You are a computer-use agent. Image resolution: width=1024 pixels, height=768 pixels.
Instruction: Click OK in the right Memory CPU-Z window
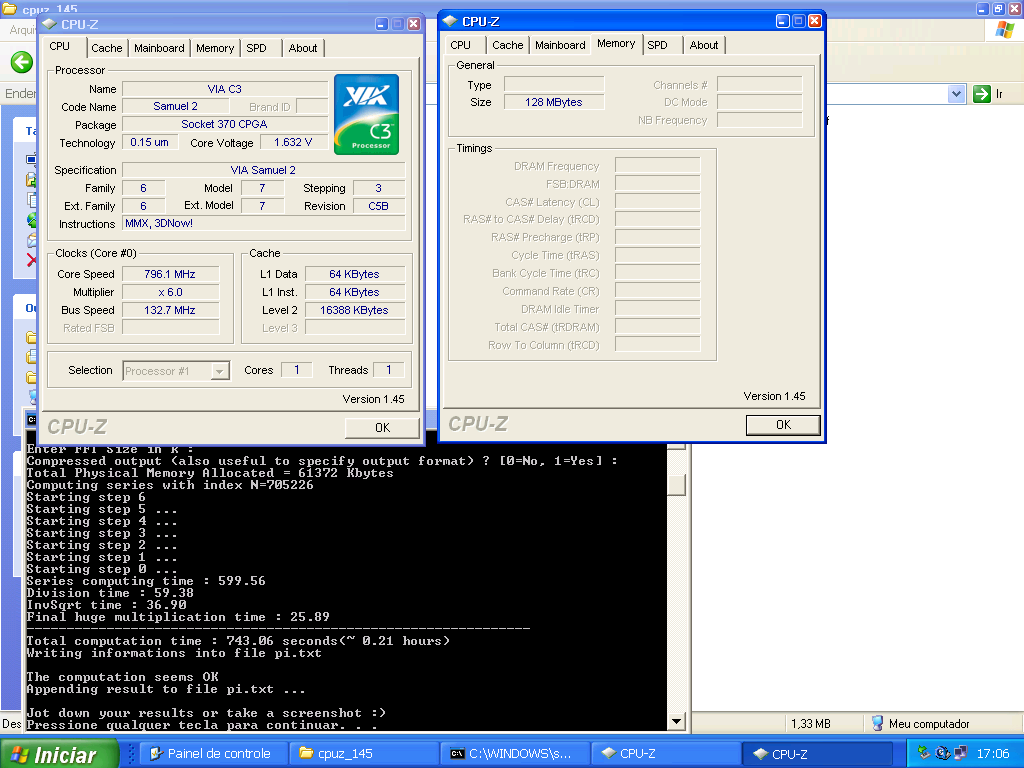coord(783,425)
